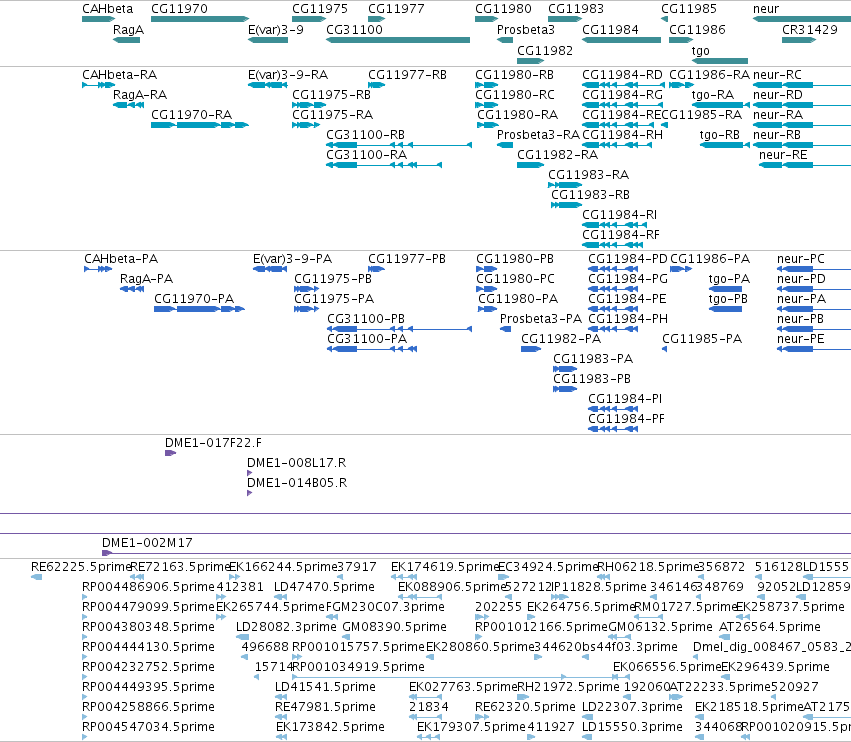Select the CG11970-RA transcript label
The image size is (851, 742).
tap(192, 115)
